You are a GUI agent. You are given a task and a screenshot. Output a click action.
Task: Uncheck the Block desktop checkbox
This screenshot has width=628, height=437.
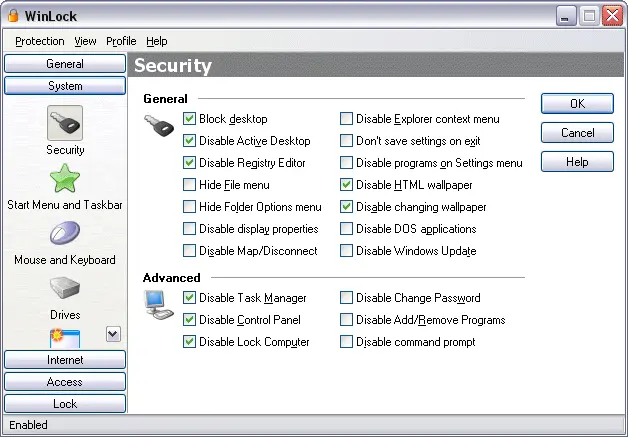click(189, 119)
